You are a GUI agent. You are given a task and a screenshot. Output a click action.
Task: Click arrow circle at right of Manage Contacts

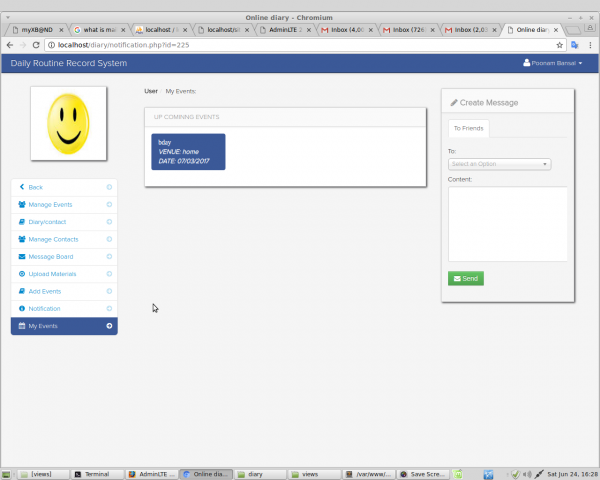[109, 239]
